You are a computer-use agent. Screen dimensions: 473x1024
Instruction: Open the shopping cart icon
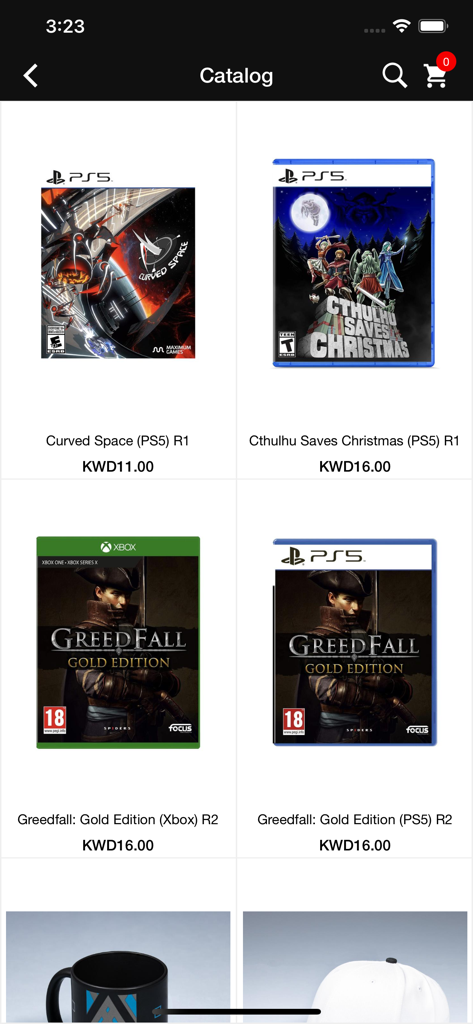(x=435, y=76)
